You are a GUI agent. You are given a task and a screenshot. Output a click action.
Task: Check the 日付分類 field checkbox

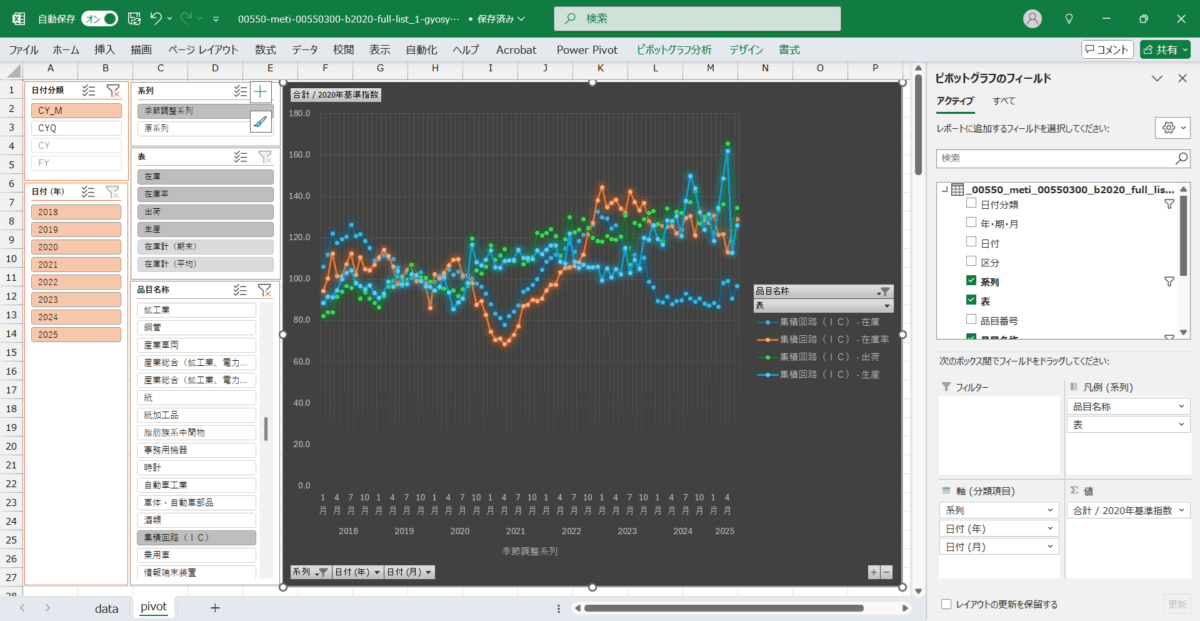pyautogui.click(x=971, y=204)
